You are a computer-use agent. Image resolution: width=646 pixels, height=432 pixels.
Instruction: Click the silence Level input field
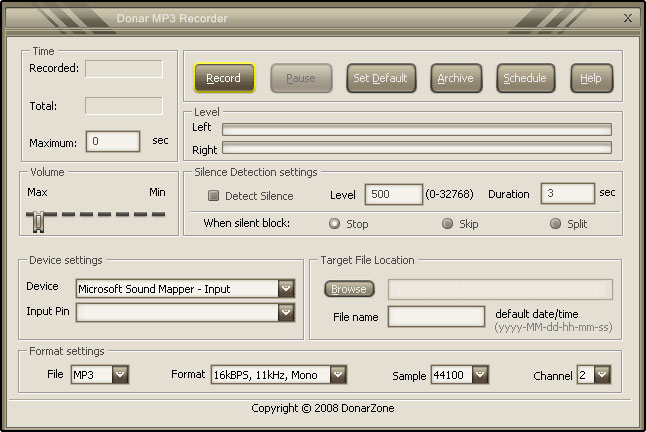tap(392, 194)
